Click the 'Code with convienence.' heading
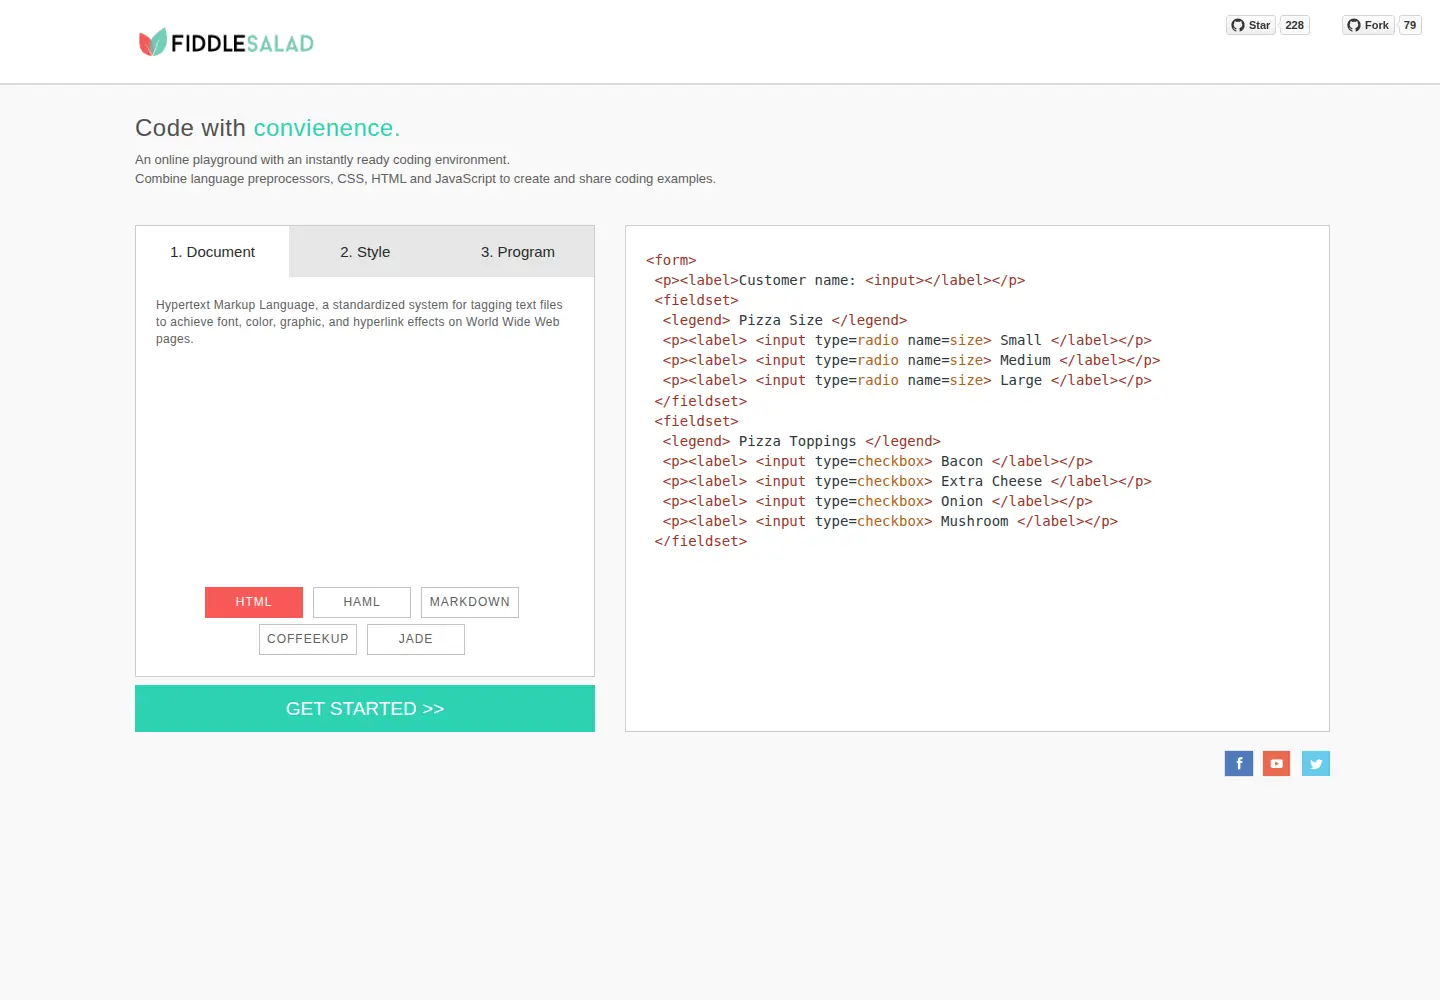Viewport: 1440px width, 1000px height. point(268,128)
